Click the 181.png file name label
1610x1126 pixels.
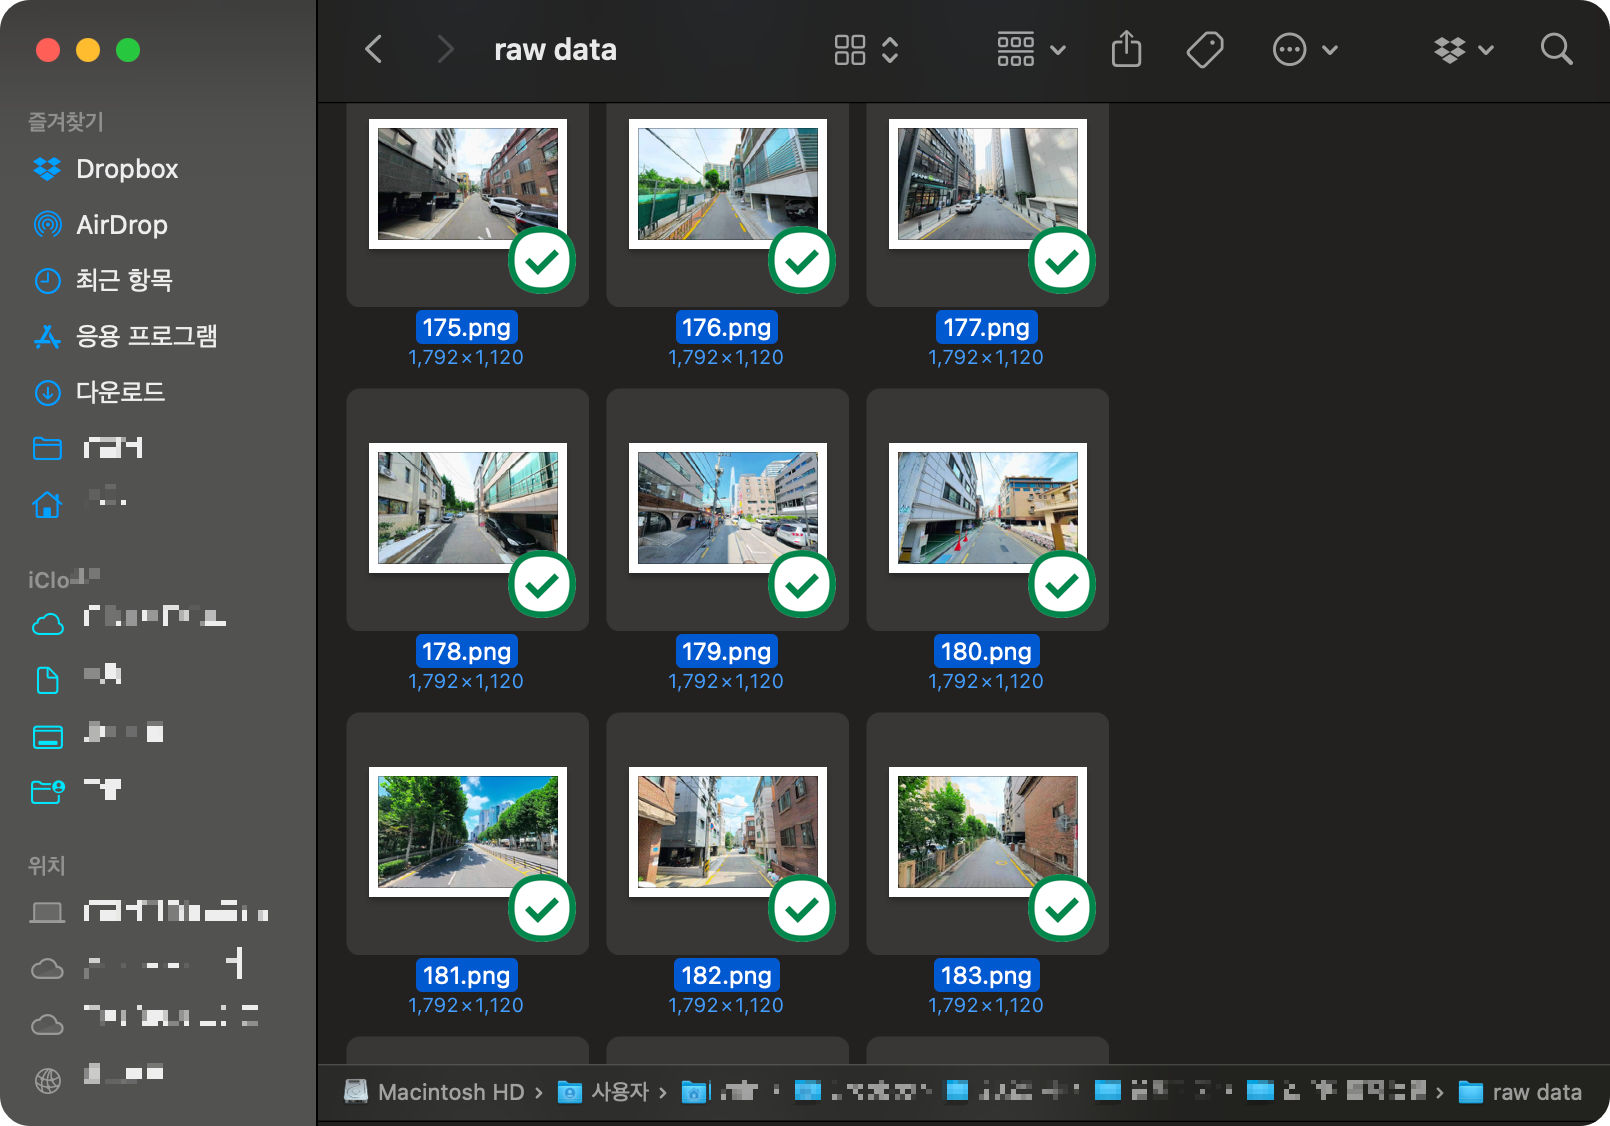tap(466, 975)
